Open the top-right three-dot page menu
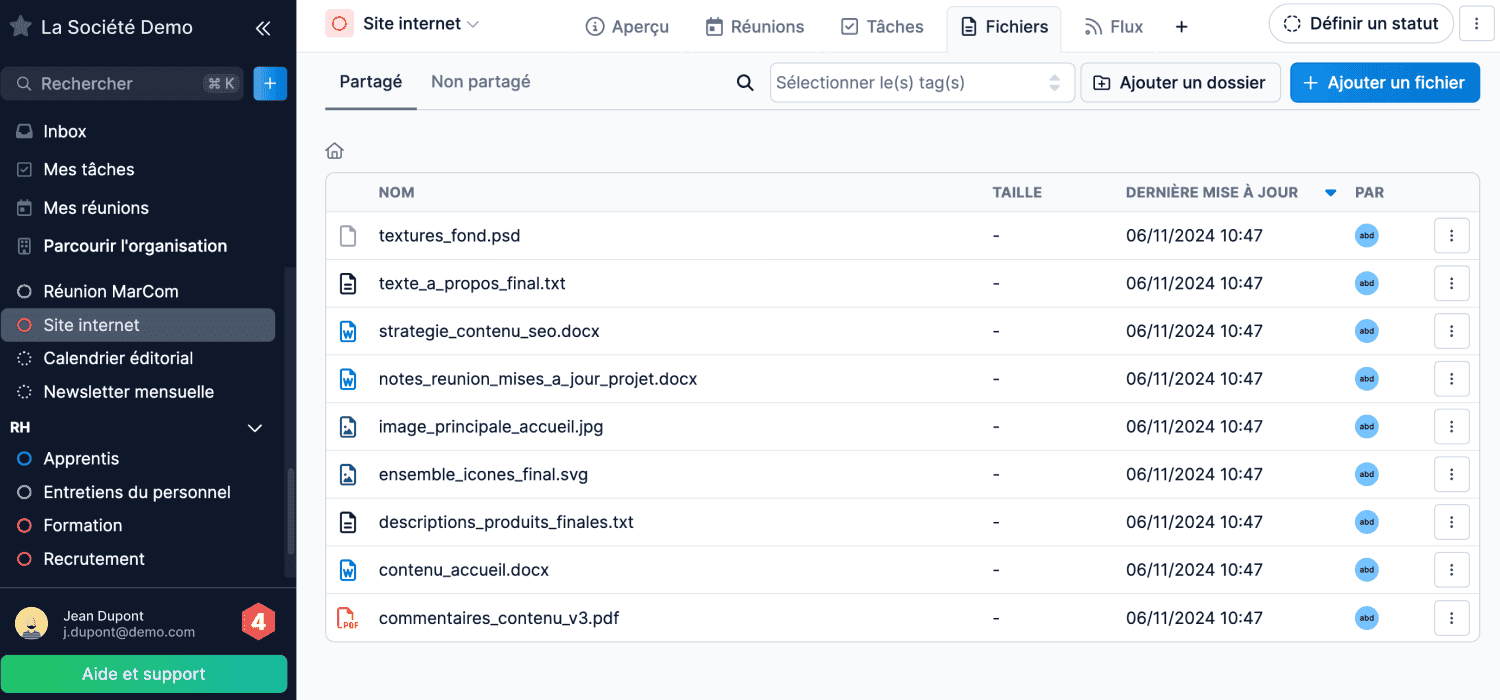 pos(1476,24)
